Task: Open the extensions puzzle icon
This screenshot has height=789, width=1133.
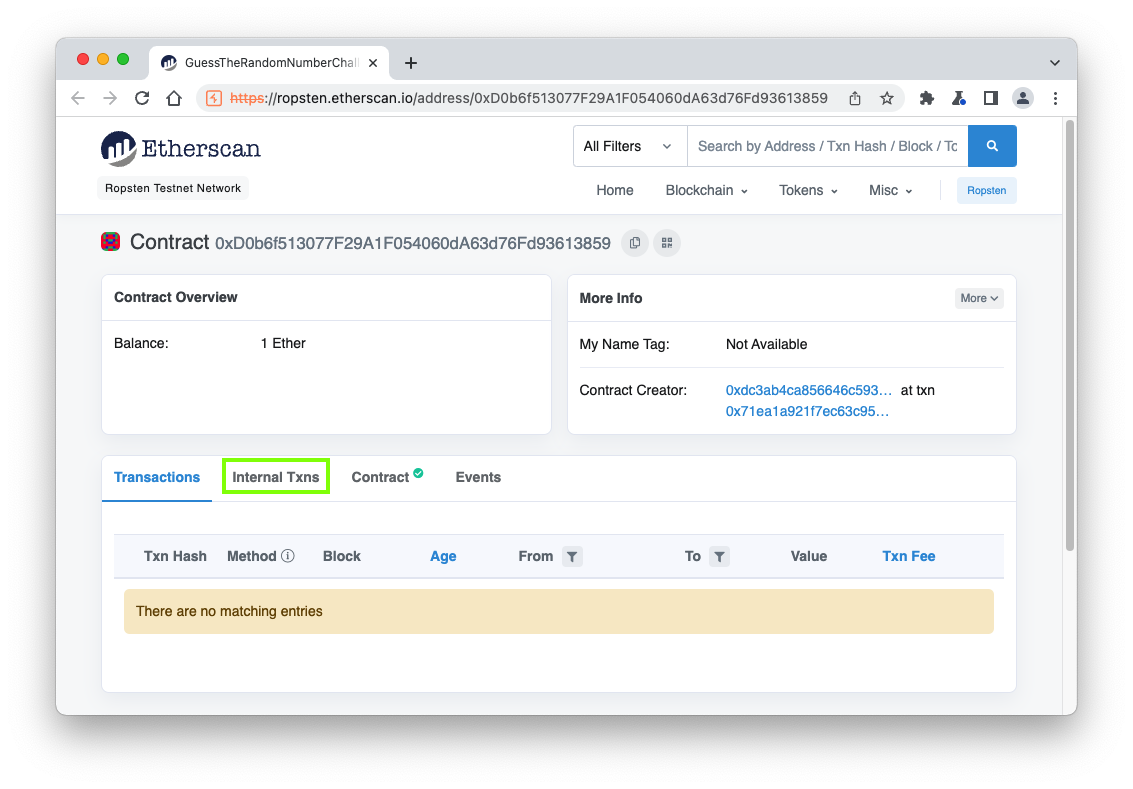Action: pyautogui.click(x=926, y=98)
